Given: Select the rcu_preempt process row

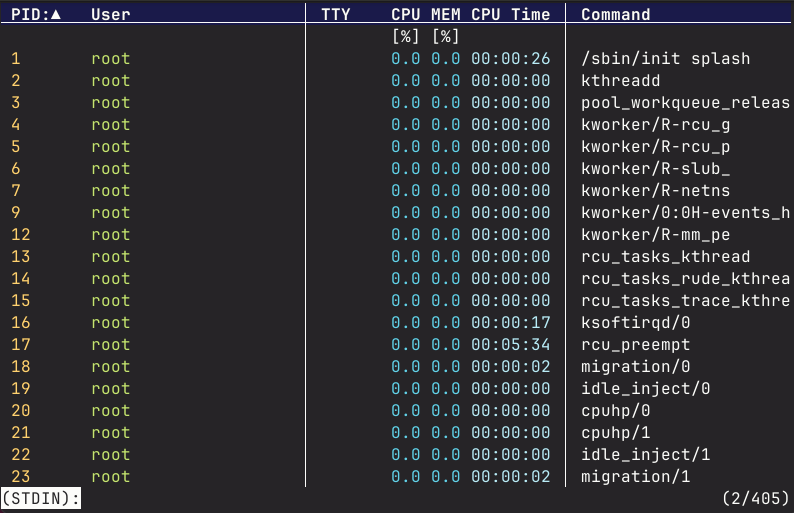Looking at the screenshot, I should [635, 345].
